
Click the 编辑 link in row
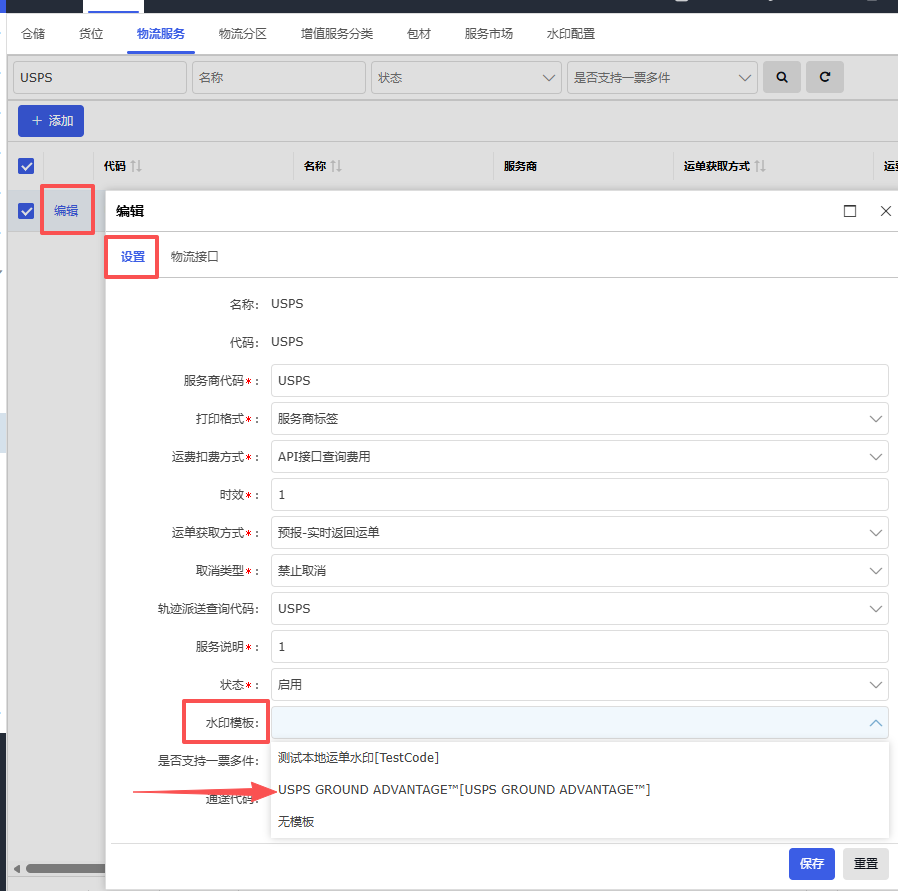click(66, 211)
